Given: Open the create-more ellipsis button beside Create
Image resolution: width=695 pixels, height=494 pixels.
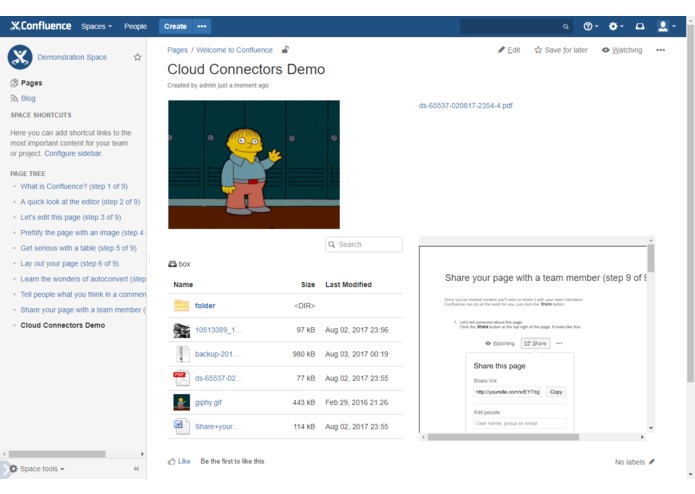Looking at the screenshot, I should click(202, 27).
